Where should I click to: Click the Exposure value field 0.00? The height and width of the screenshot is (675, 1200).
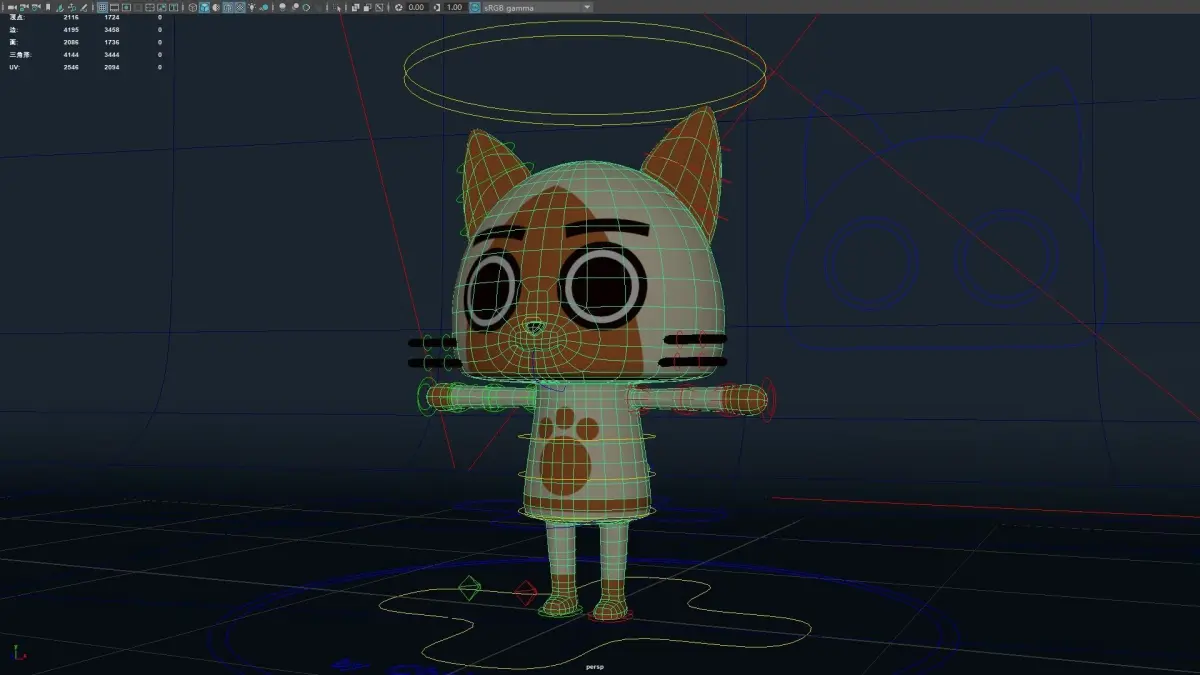click(x=416, y=7)
